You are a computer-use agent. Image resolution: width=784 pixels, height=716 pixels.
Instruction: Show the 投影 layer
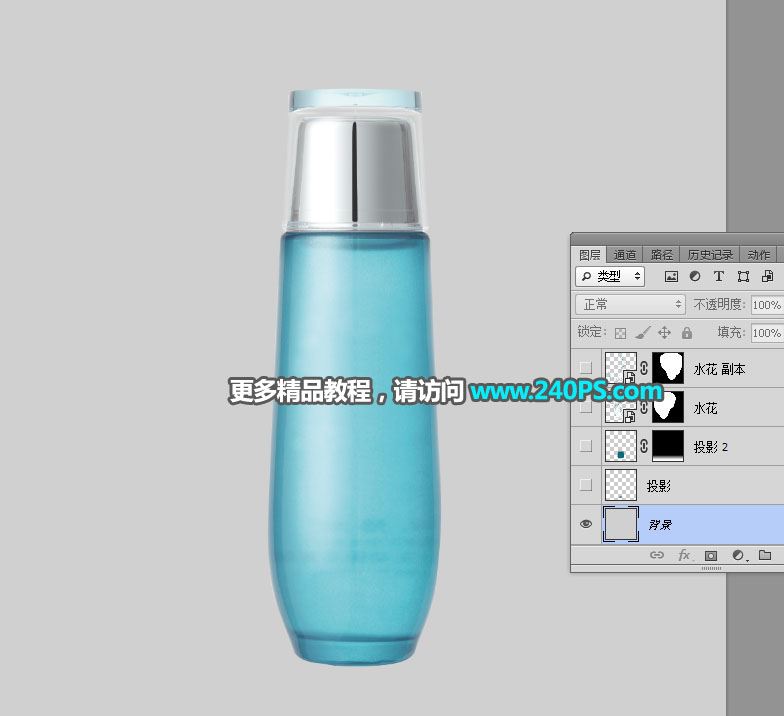586,484
